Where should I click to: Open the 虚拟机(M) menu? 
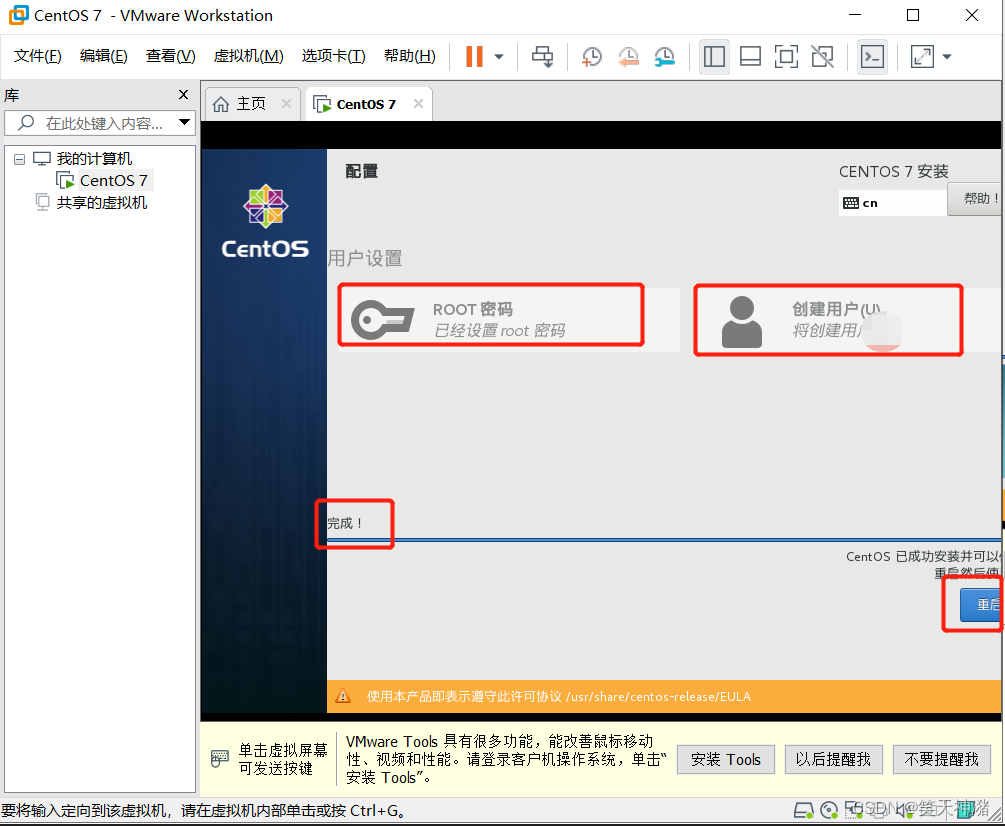(x=249, y=56)
